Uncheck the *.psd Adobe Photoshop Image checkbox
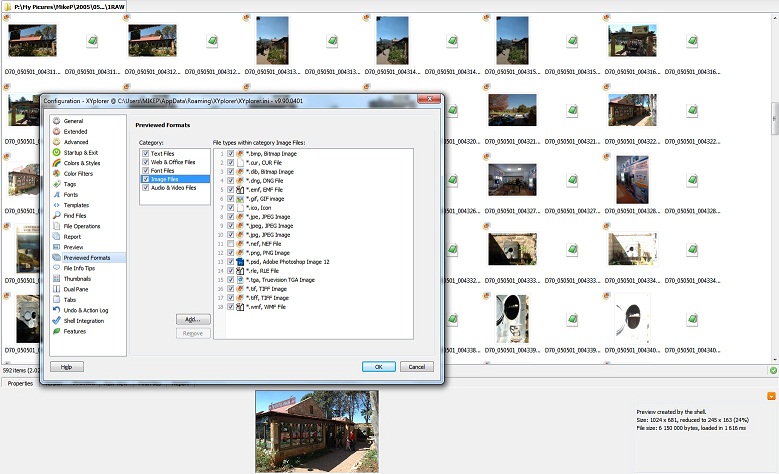 pos(231,261)
